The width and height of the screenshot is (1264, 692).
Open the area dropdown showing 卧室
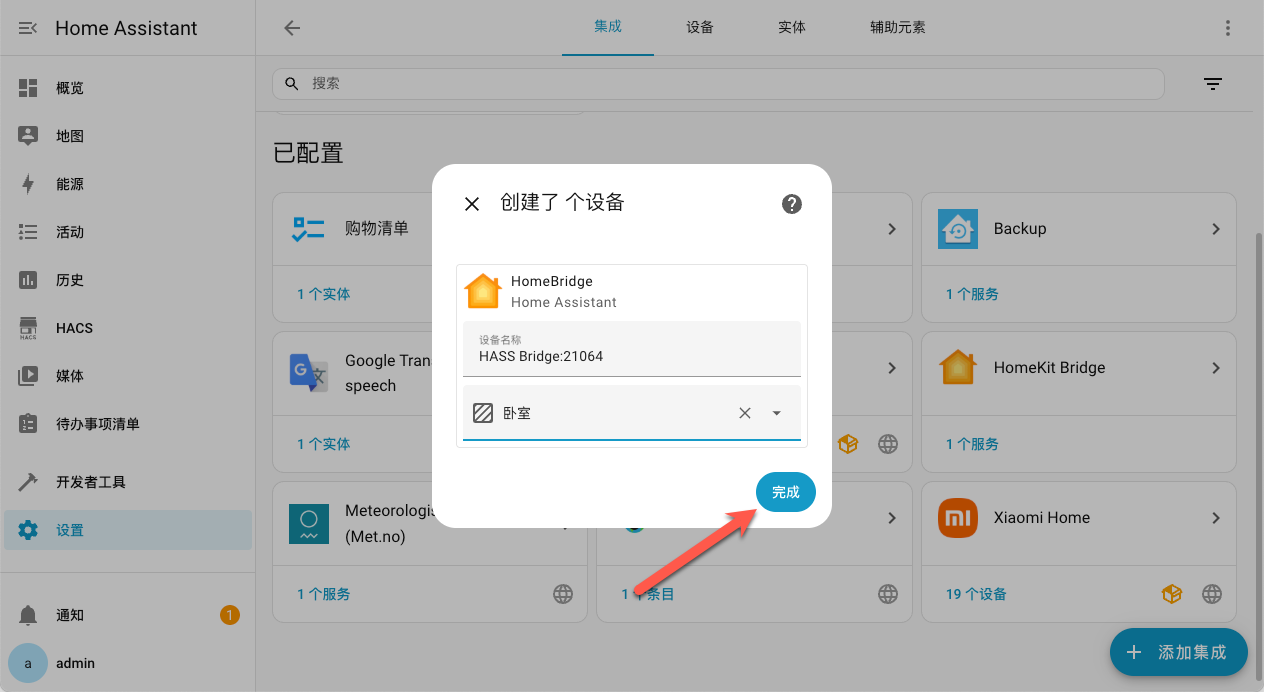(x=777, y=412)
